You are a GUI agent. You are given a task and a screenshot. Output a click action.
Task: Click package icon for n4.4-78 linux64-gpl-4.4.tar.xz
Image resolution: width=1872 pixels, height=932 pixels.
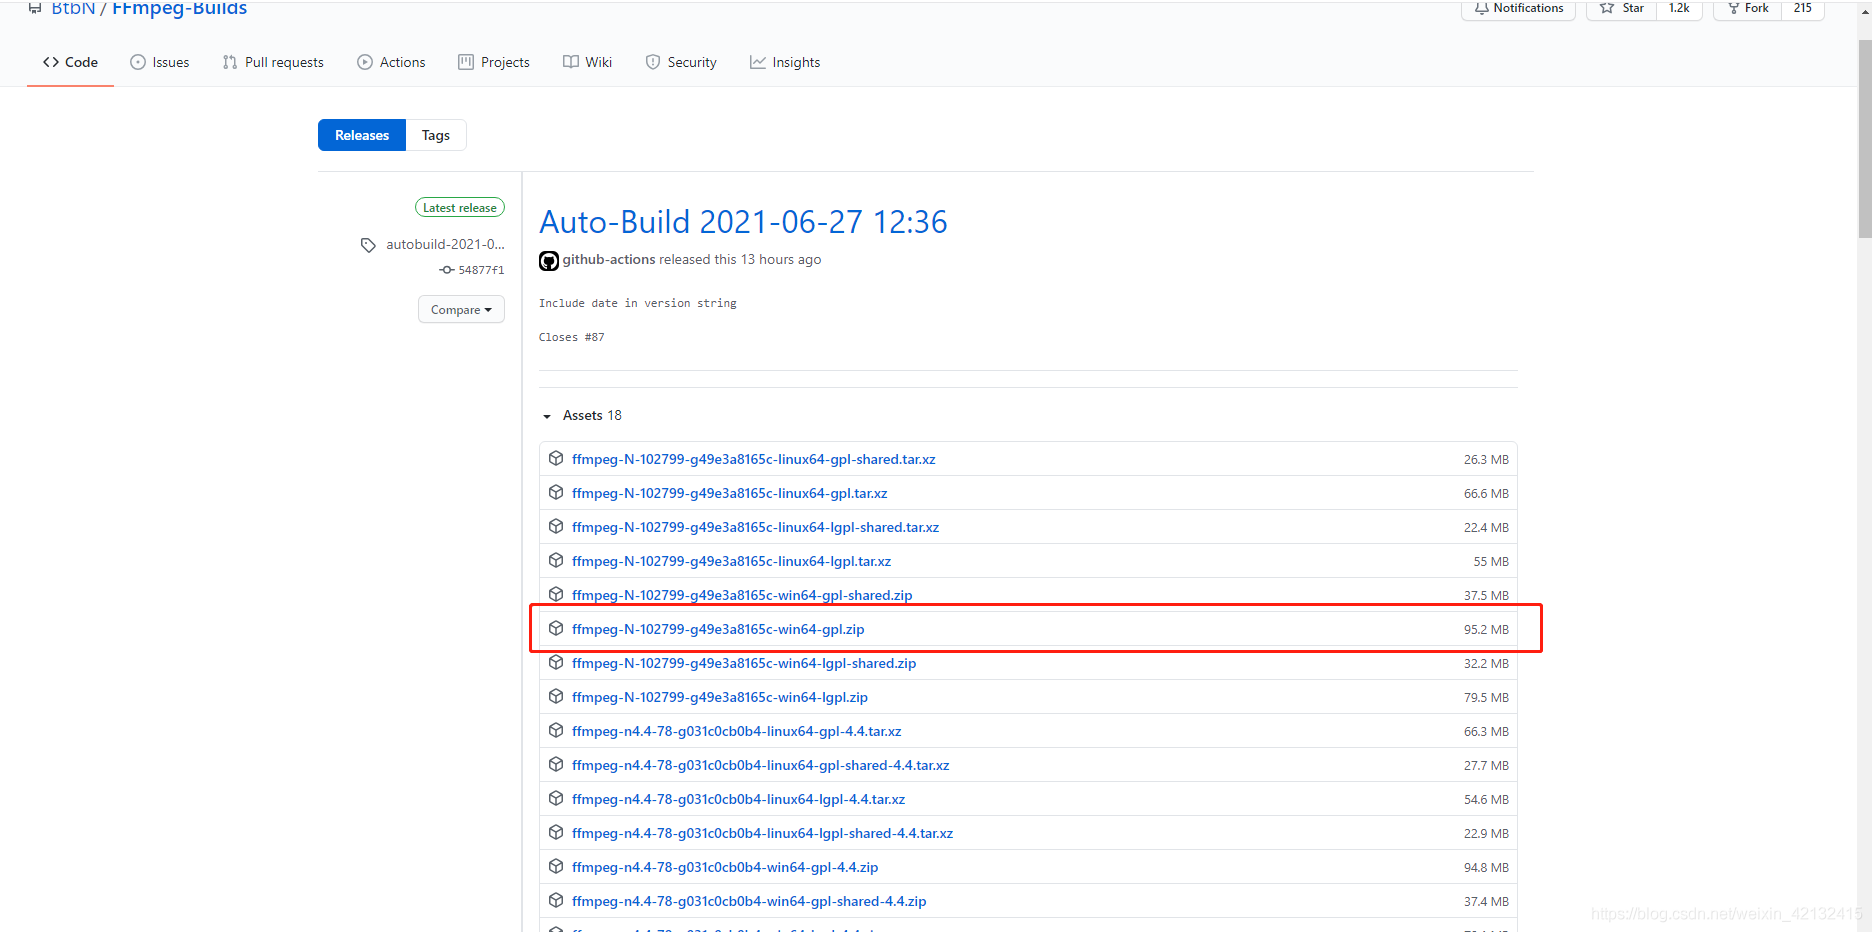point(556,730)
